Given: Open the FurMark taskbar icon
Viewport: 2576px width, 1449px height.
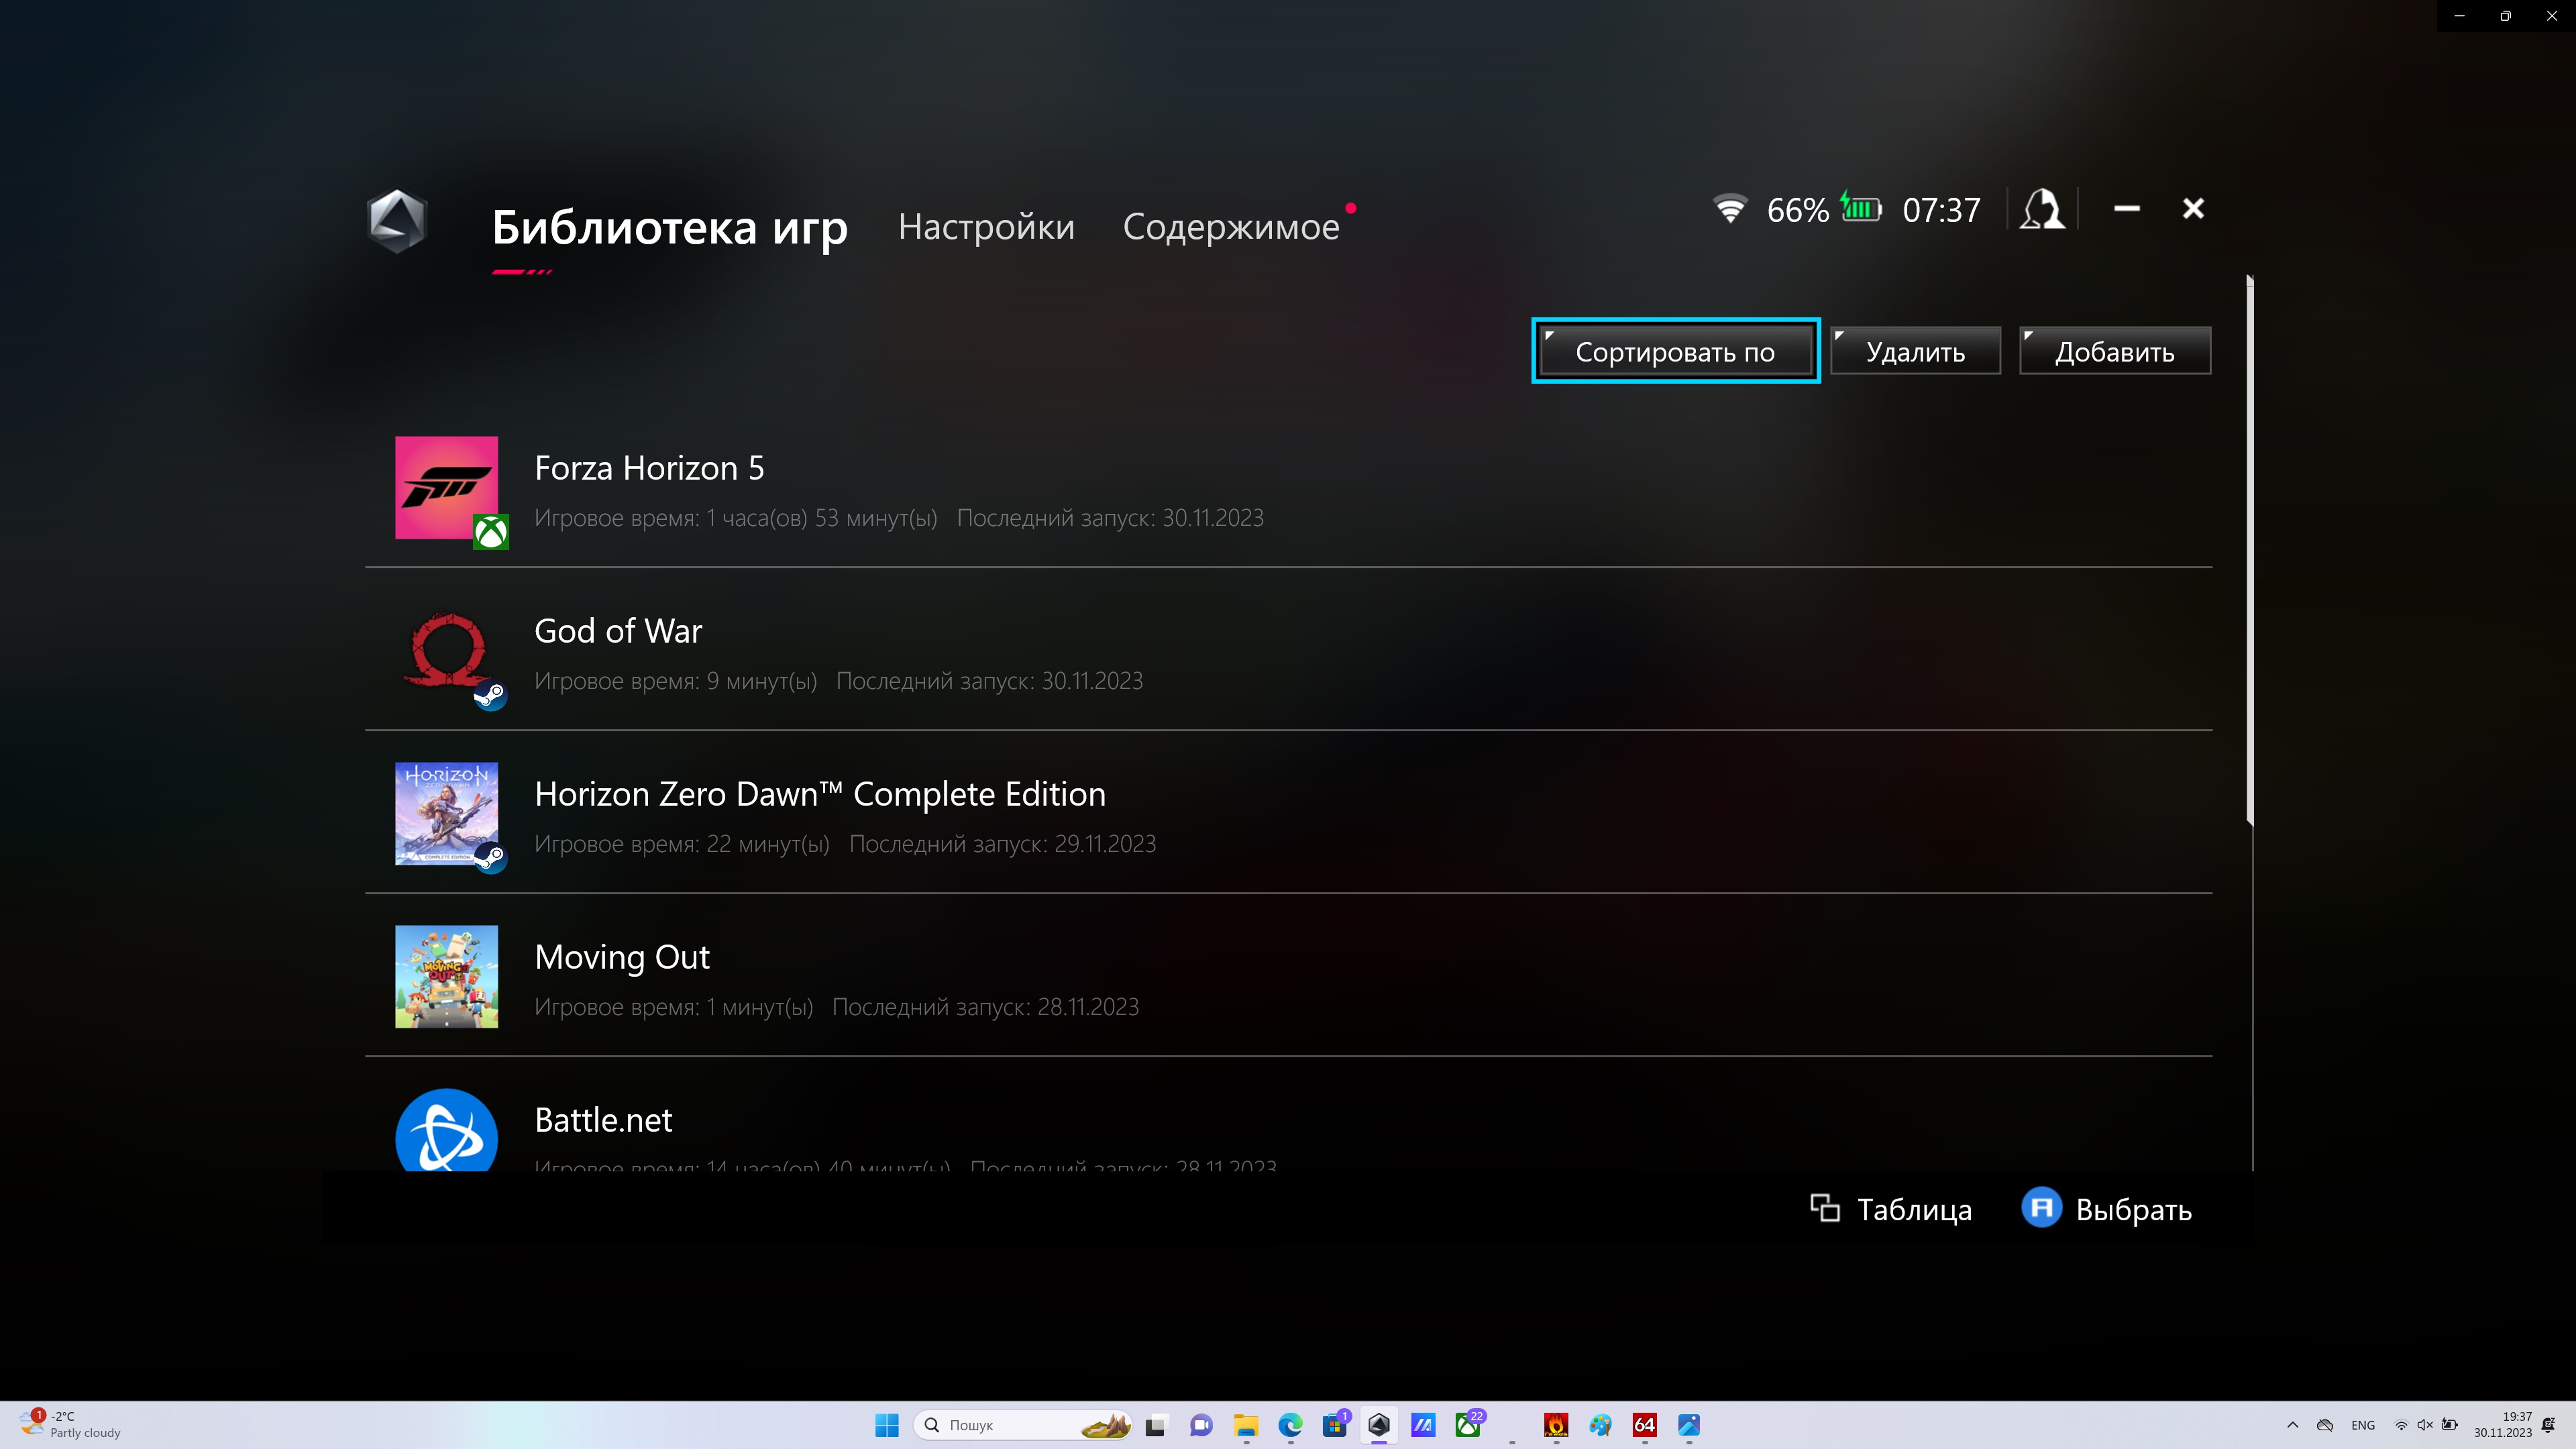Looking at the screenshot, I should (1556, 1425).
